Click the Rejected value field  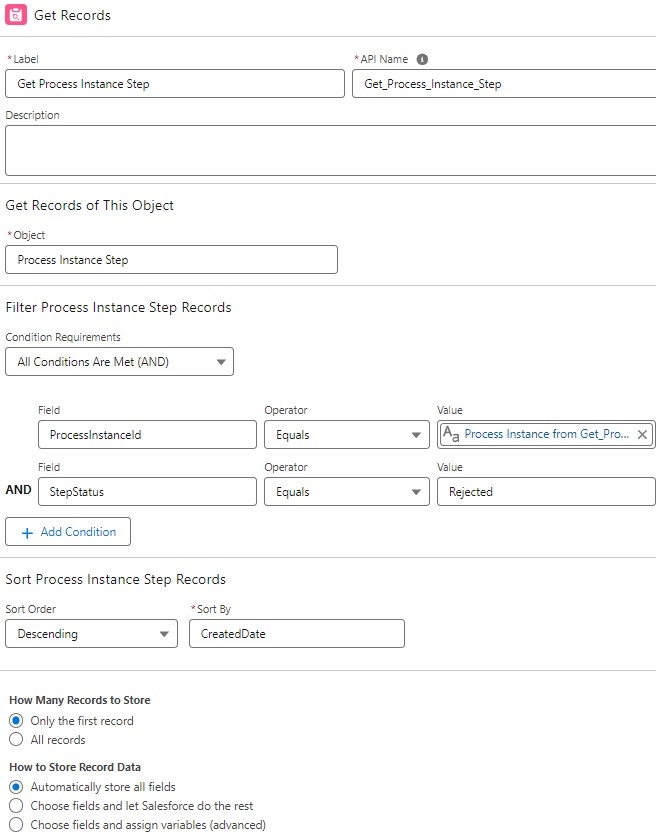[546, 492]
